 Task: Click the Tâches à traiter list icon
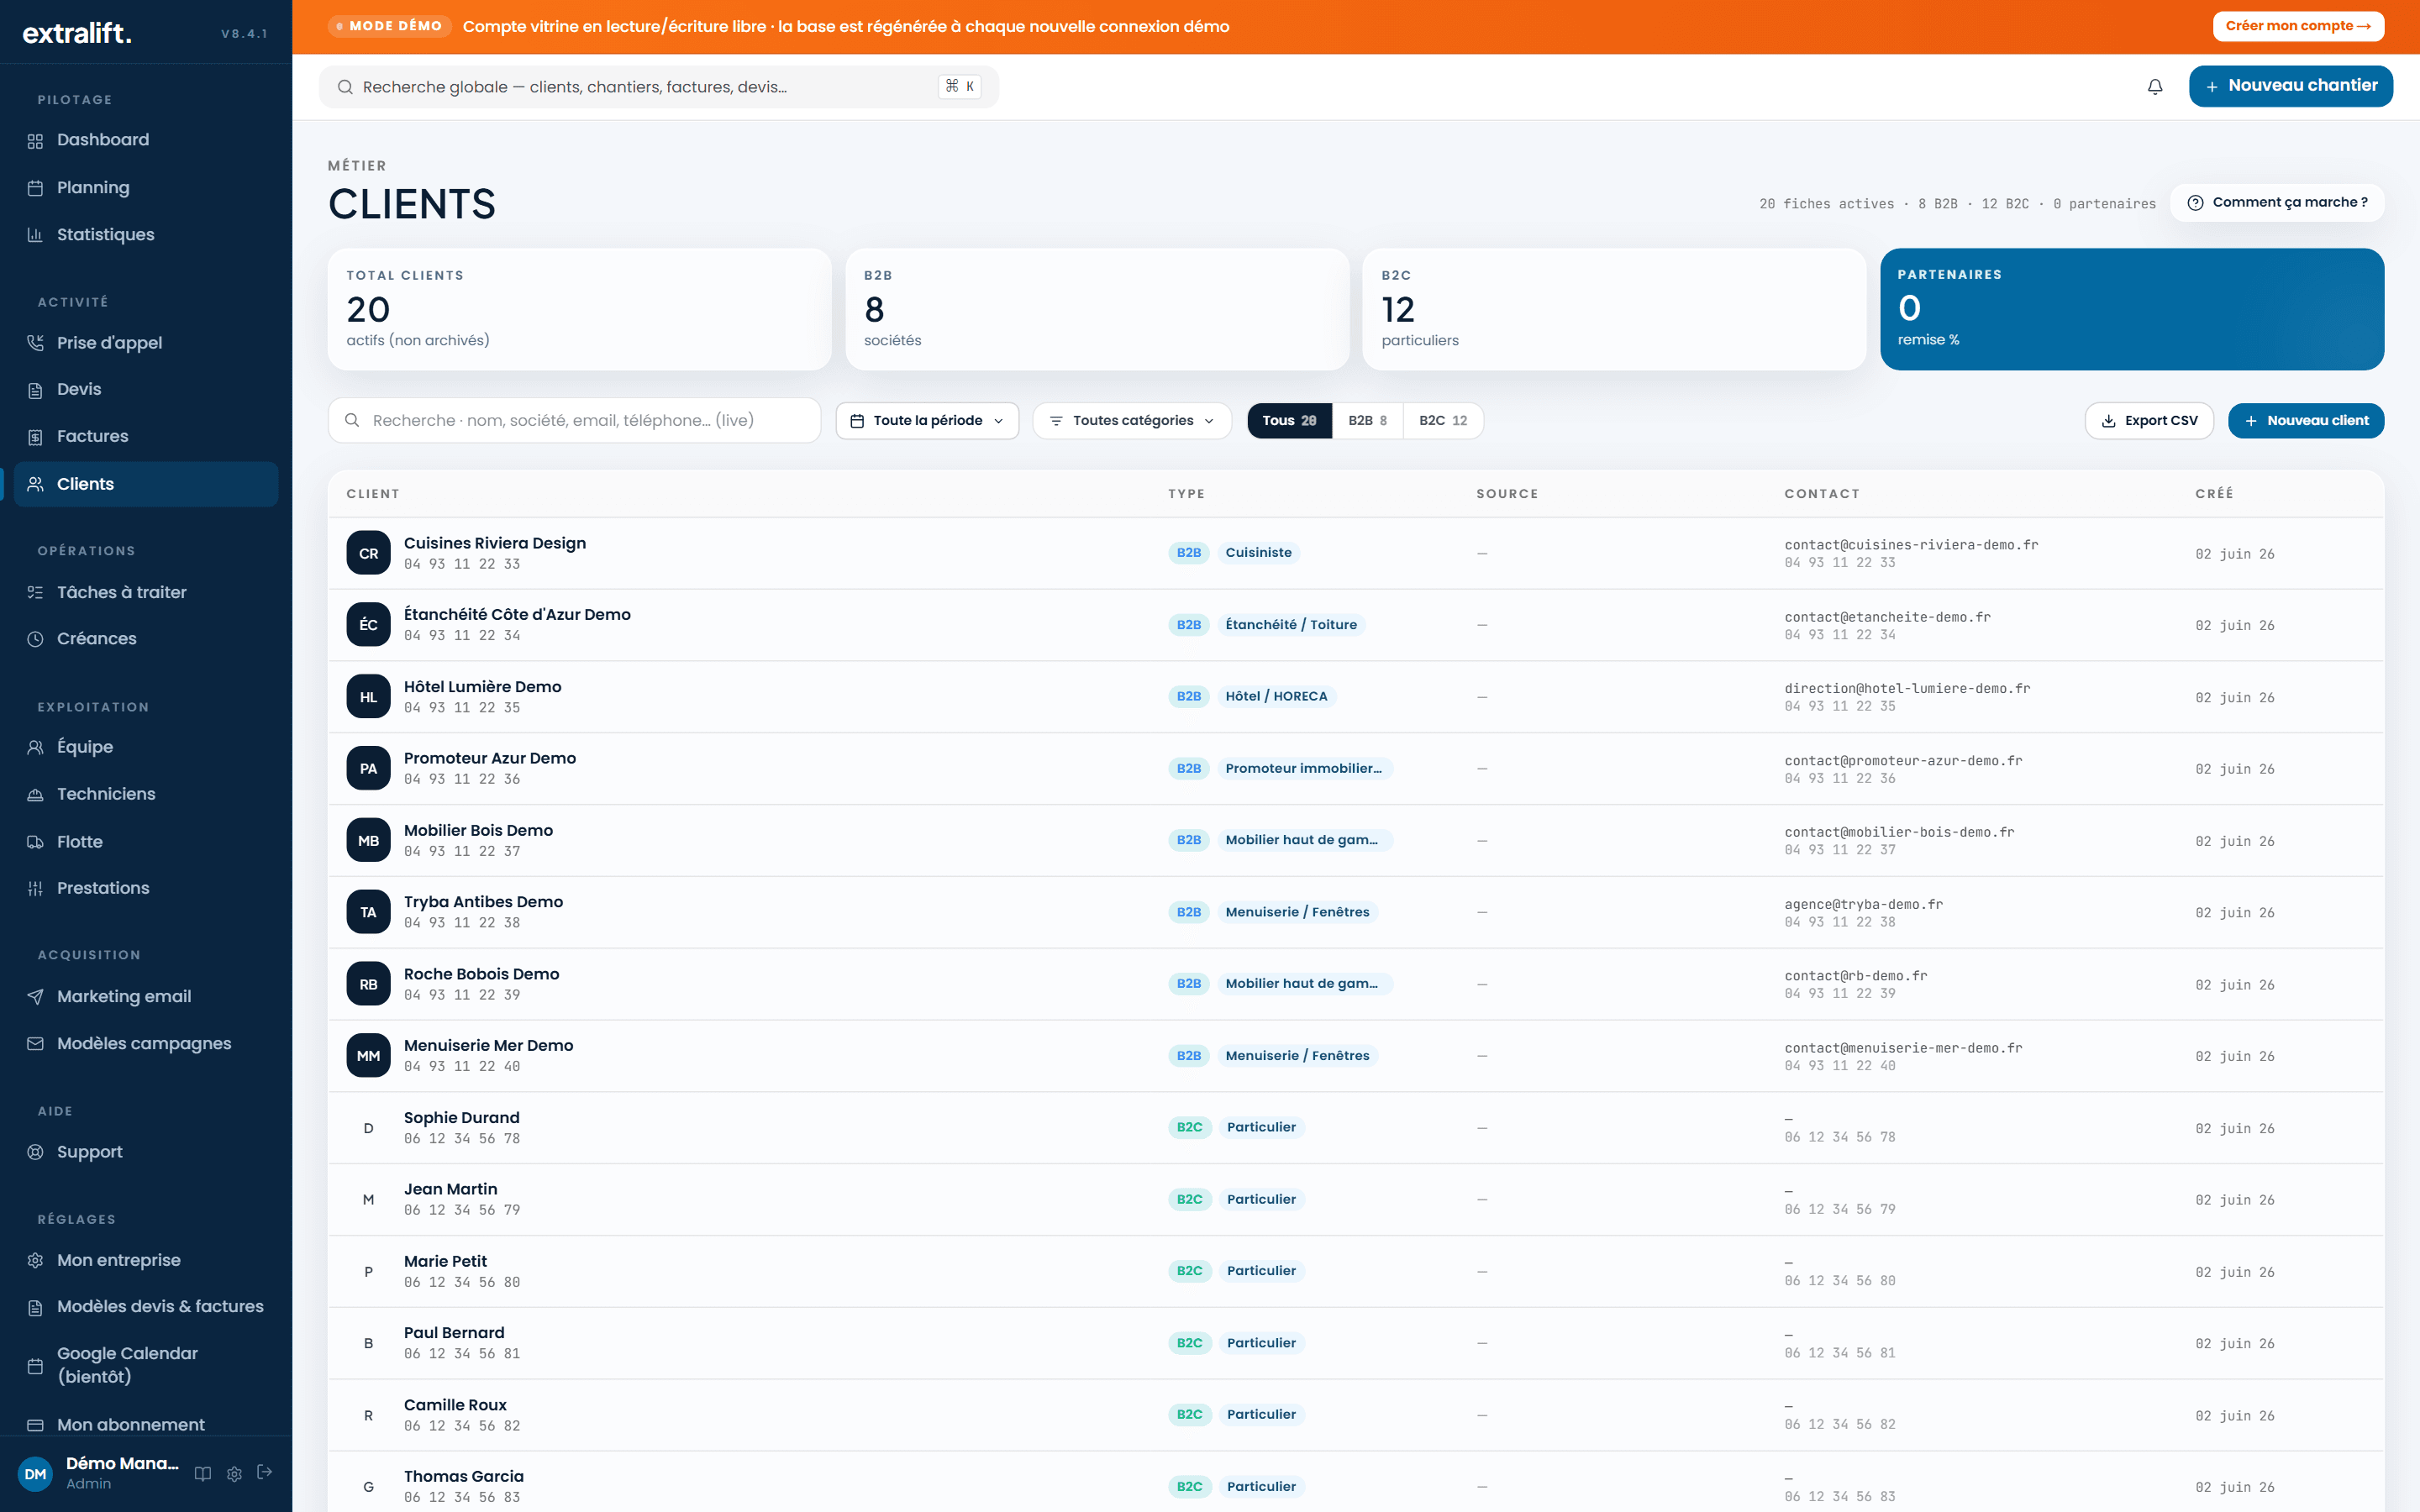35,592
